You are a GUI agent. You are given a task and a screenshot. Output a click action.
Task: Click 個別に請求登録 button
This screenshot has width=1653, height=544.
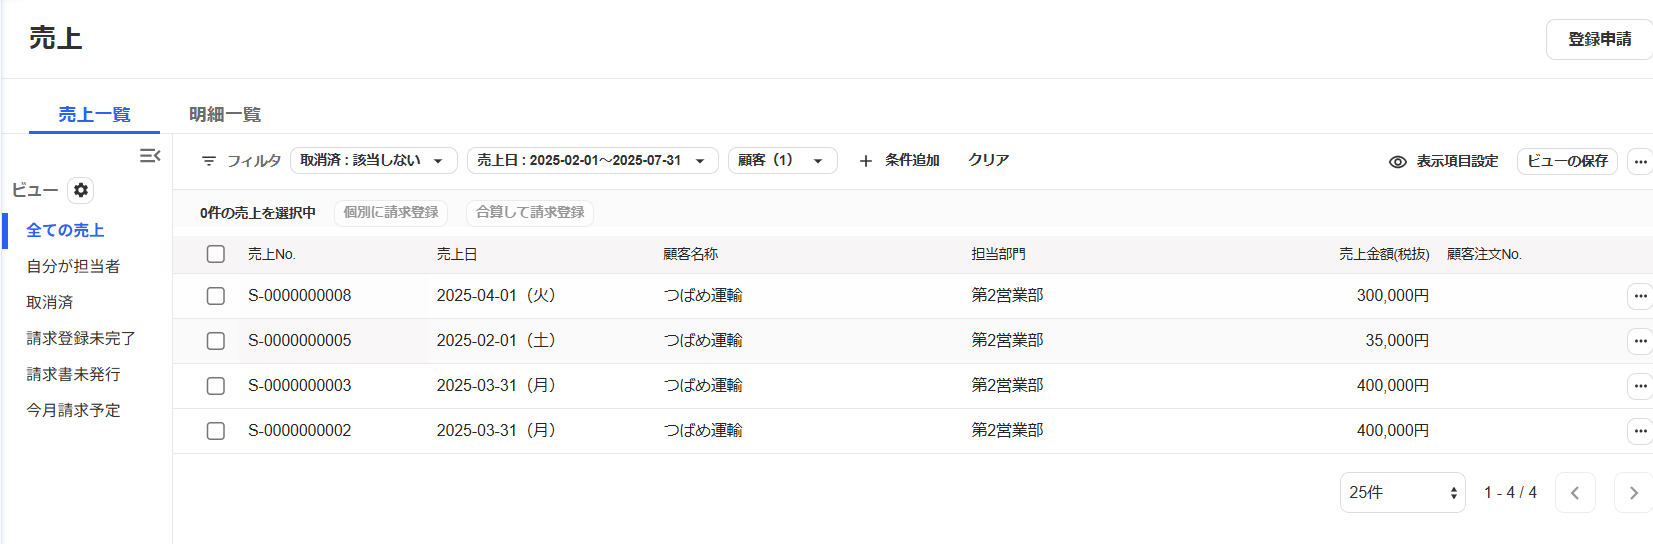point(391,213)
